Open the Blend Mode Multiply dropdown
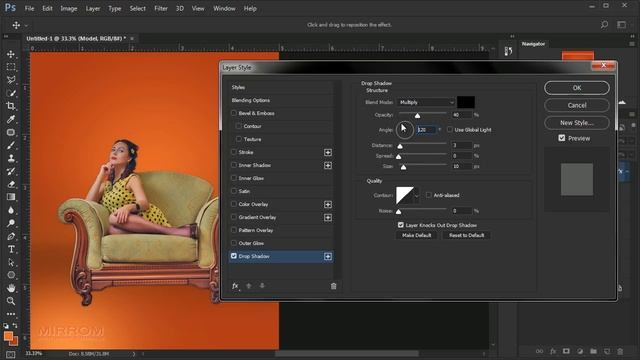This screenshot has width=640, height=360. point(426,102)
